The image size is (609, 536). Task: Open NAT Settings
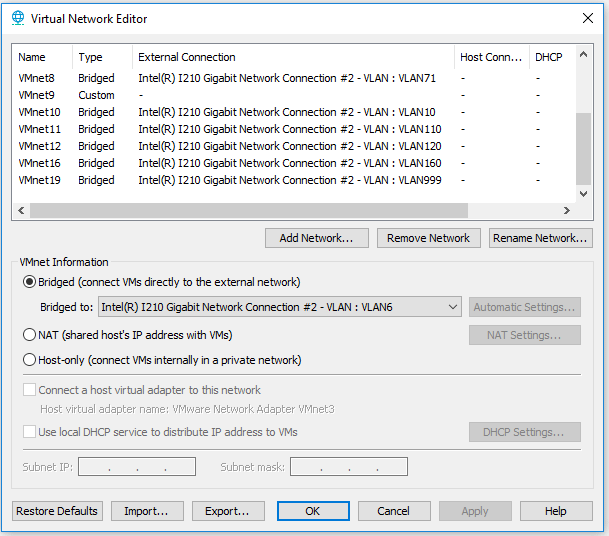525,335
